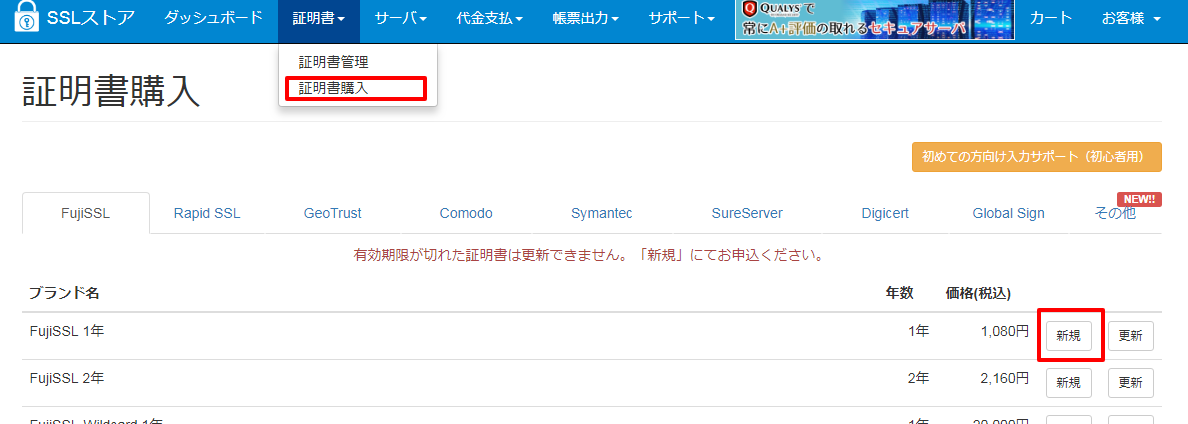
Task: Click the ブランド名 column header
Action: click(64, 293)
